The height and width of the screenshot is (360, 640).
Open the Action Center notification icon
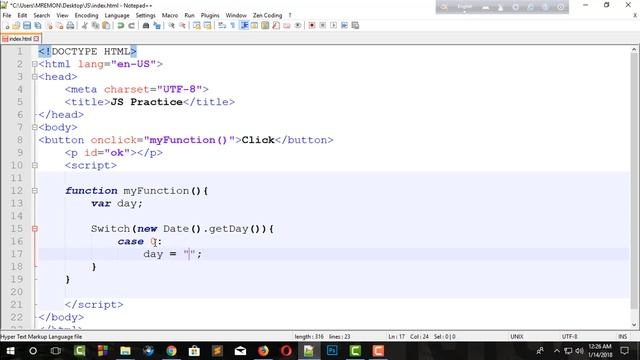pos(624,351)
